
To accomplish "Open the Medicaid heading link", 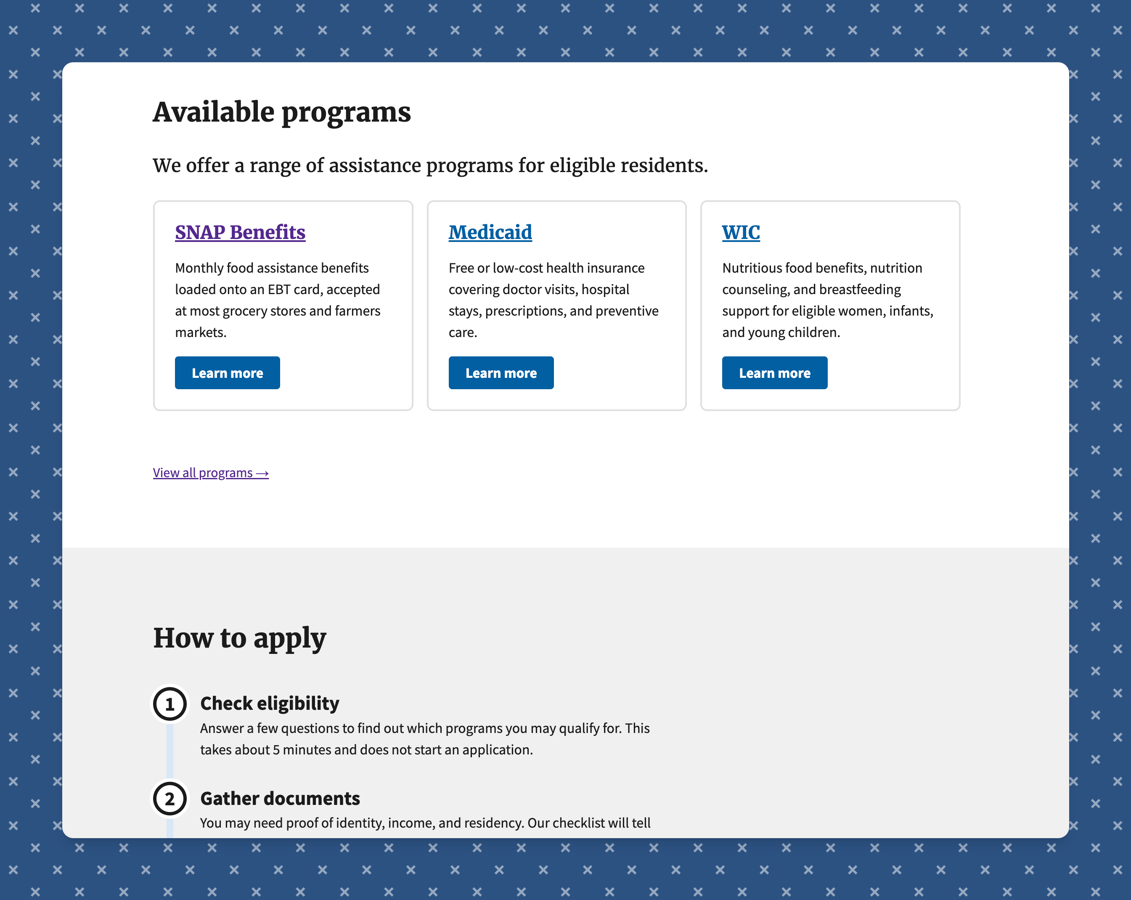I will (490, 232).
